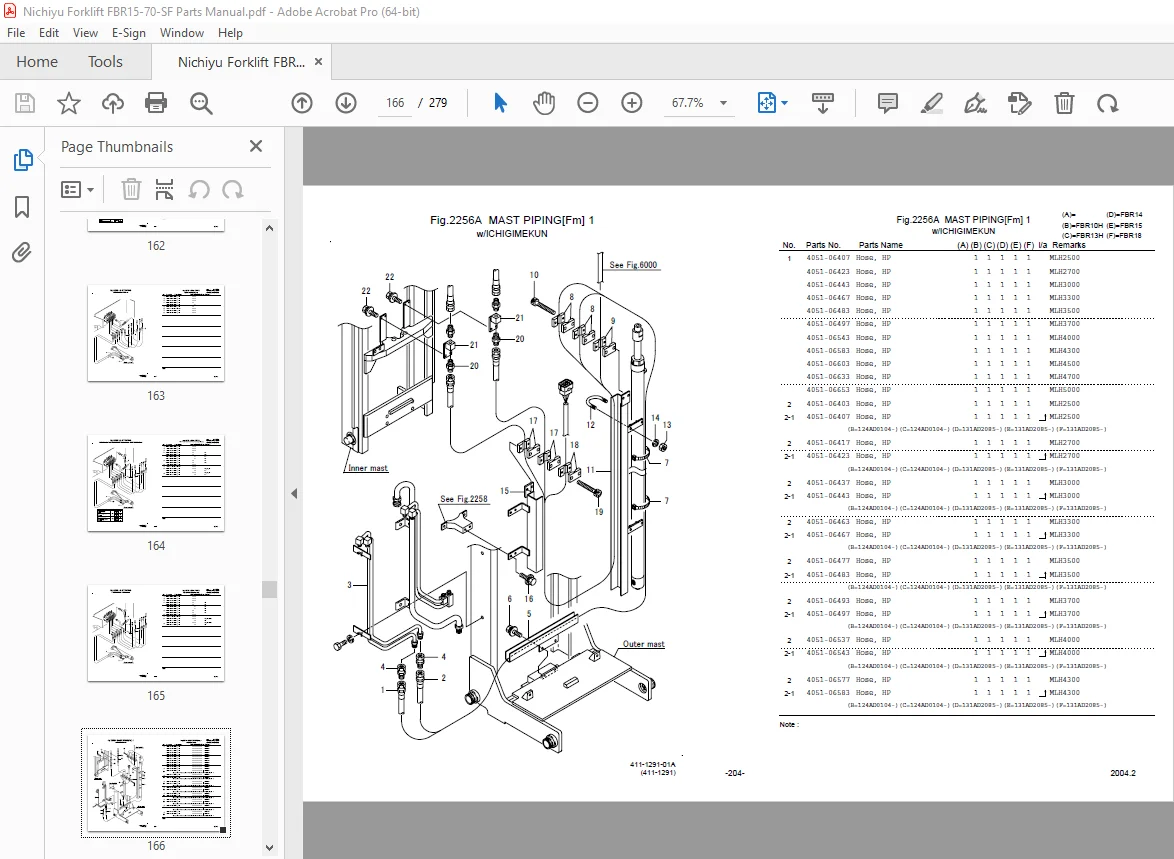Close the Page Thumbnails panel

pyautogui.click(x=256, y=146)
